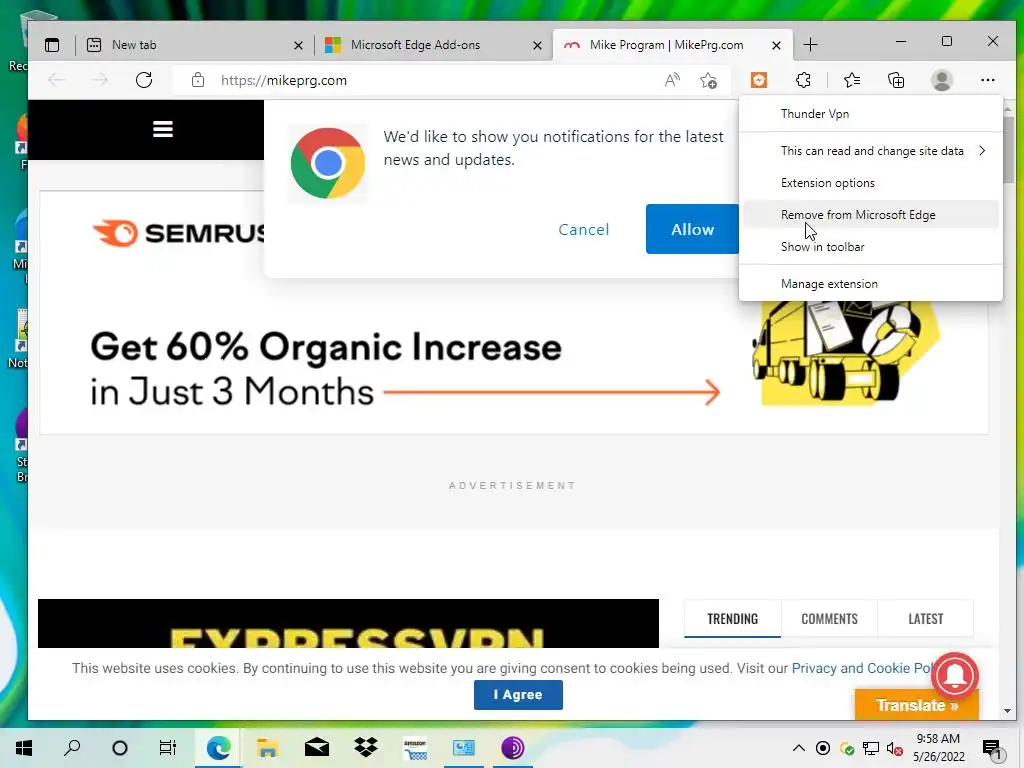1024x768 pixels.
Task: Click the red notification bell icon
Action: pyautogui.click(x=955, y=675)
